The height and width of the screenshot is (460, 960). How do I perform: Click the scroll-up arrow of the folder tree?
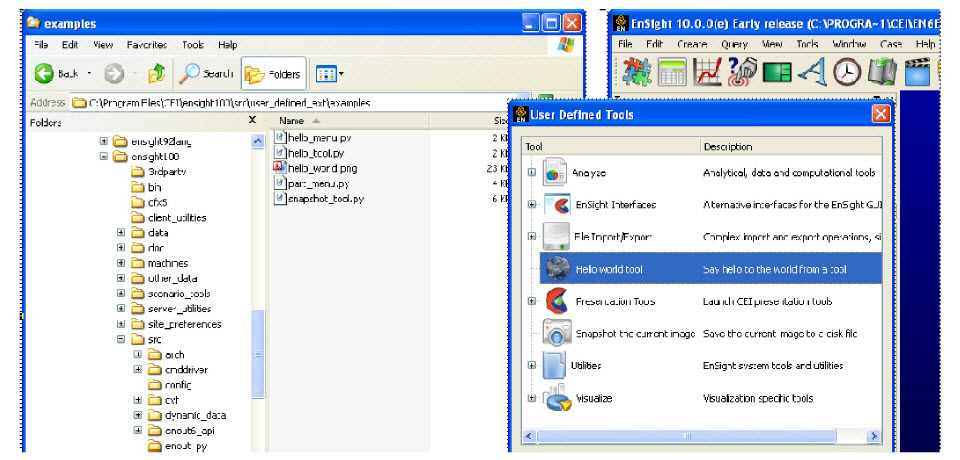point(258,140)
